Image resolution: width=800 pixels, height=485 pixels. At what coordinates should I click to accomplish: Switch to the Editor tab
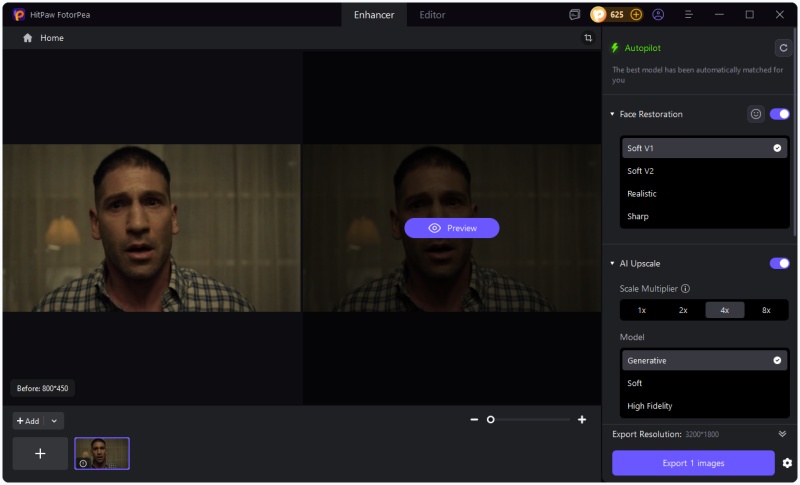pyautogui.click(x=432, y=15)
